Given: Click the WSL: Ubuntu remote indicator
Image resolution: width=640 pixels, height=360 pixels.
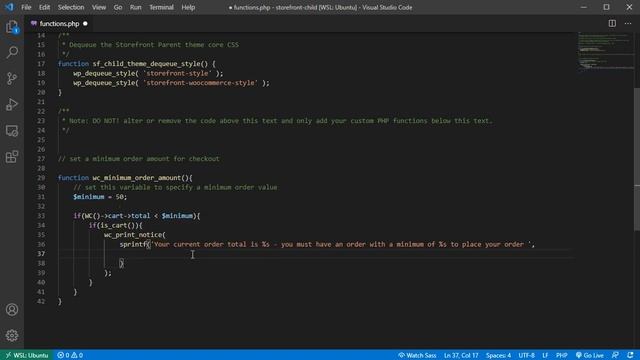Looking at the screenshot, I should click(x=27, y=355).
